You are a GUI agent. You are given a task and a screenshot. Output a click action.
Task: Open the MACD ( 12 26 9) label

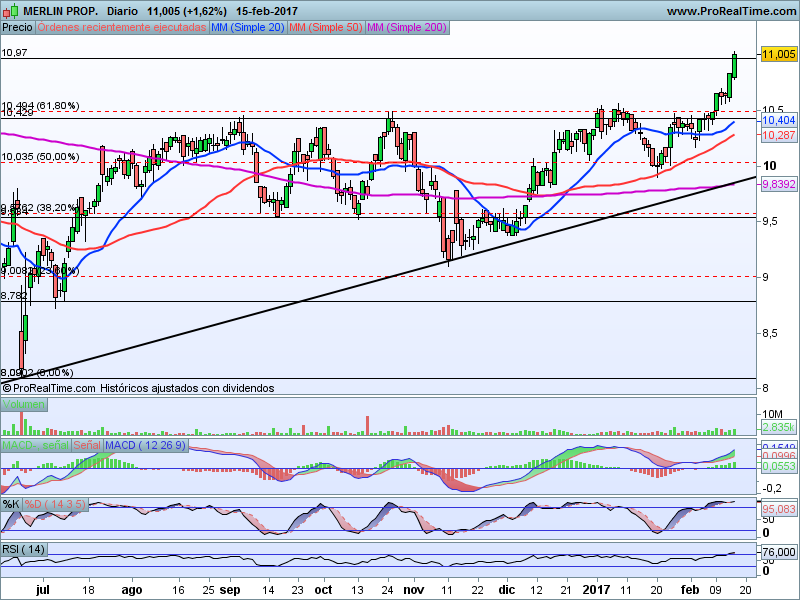[x=146, y=445]
